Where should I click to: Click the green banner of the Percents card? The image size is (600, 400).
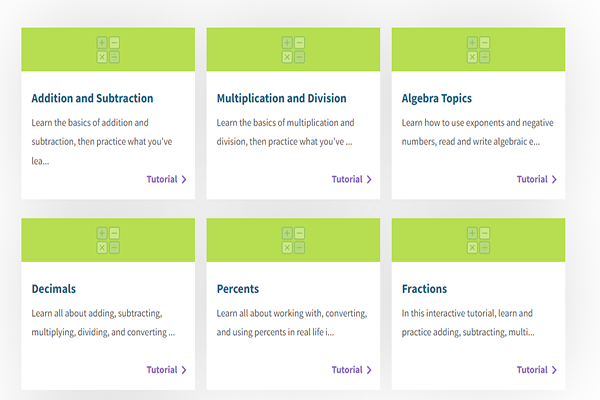coord(240,240)
